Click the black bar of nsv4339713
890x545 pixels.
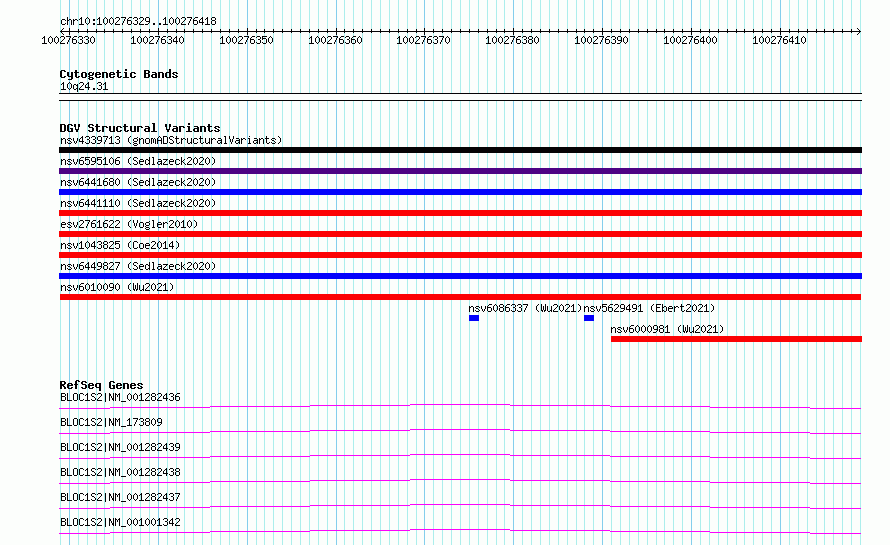(x=460, y=150)
